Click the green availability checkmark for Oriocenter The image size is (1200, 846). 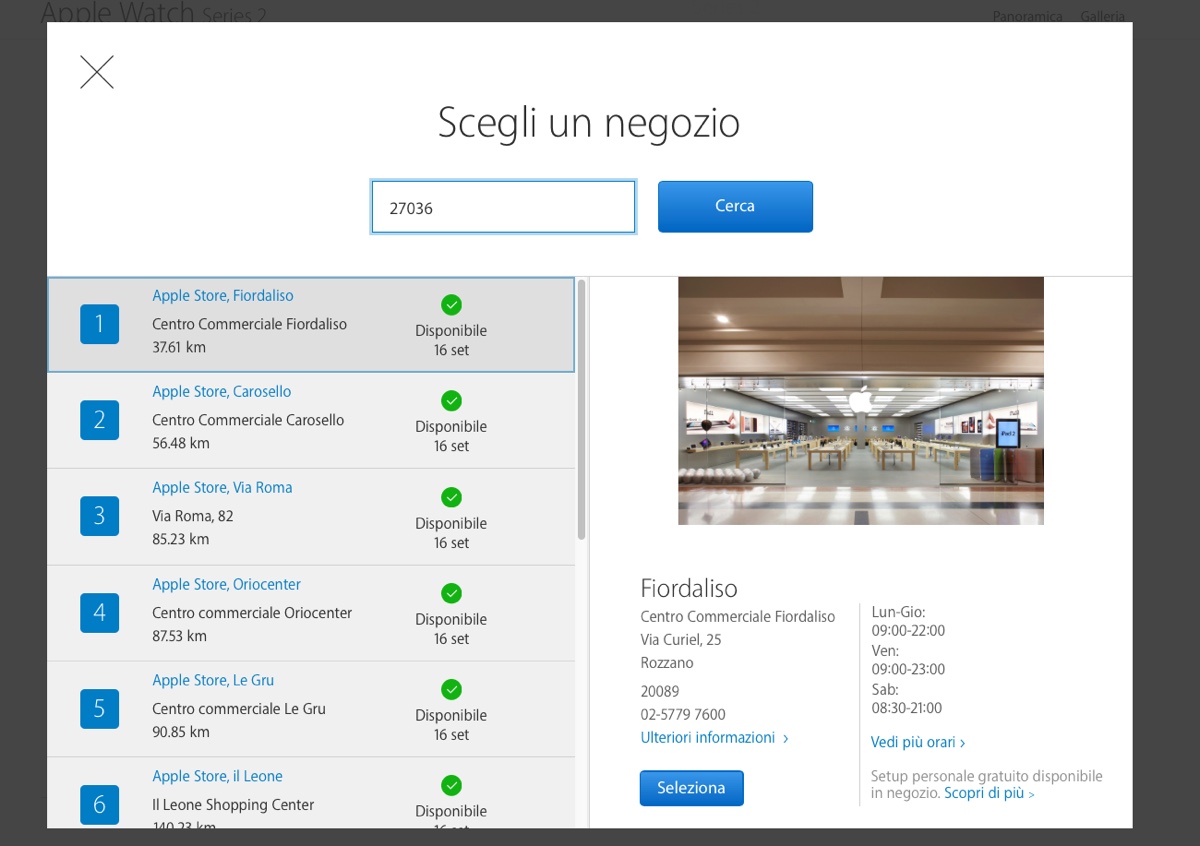click(451, 593)
